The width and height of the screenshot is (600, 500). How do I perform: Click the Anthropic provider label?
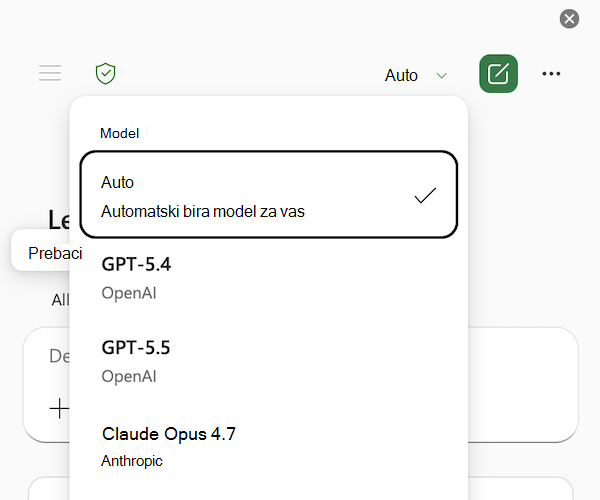(132, 461)
